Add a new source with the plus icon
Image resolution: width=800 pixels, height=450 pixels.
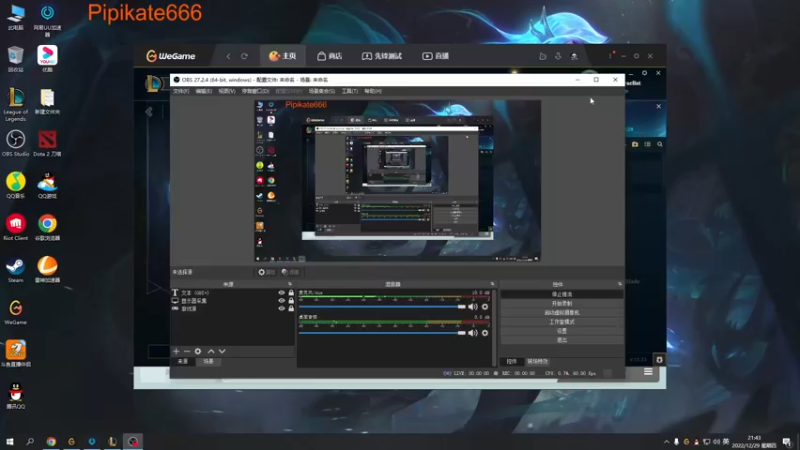click(176, 352)
